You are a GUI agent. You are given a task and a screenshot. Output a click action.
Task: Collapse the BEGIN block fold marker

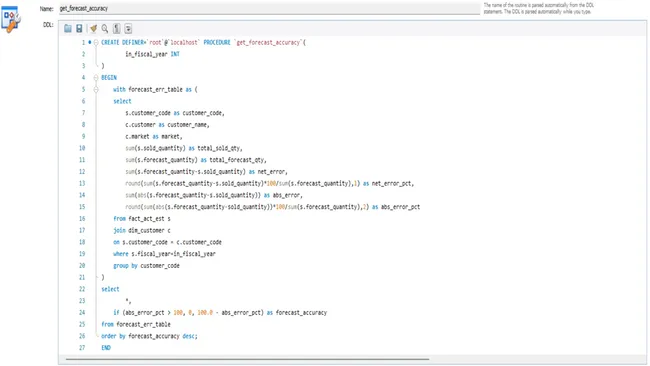point(96,78)
